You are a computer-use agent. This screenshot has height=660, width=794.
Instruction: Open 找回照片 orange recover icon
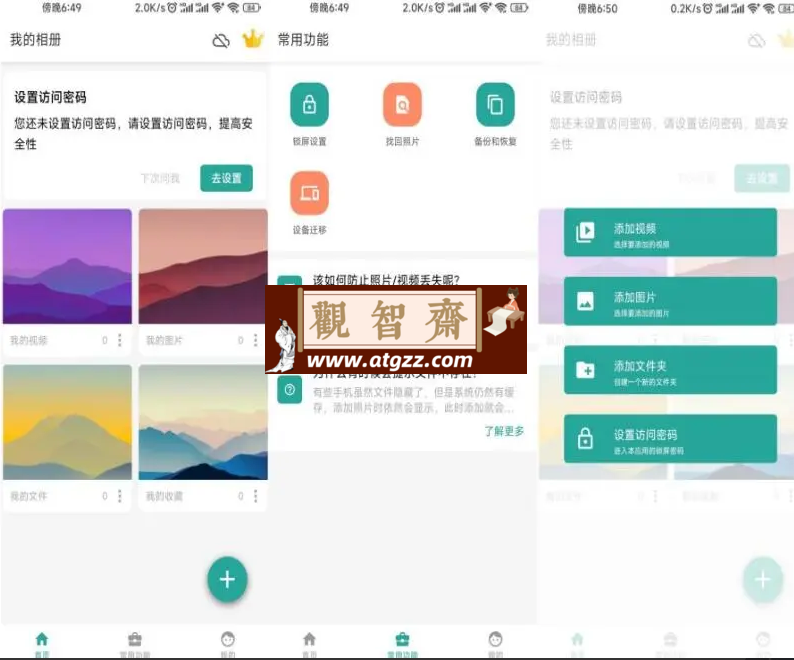403,105
